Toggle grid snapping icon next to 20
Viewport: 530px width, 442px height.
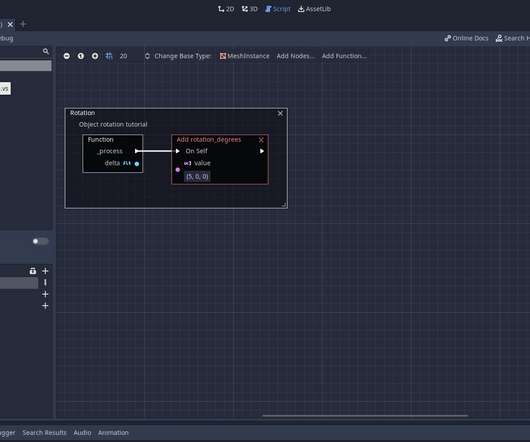coord(109,56)
